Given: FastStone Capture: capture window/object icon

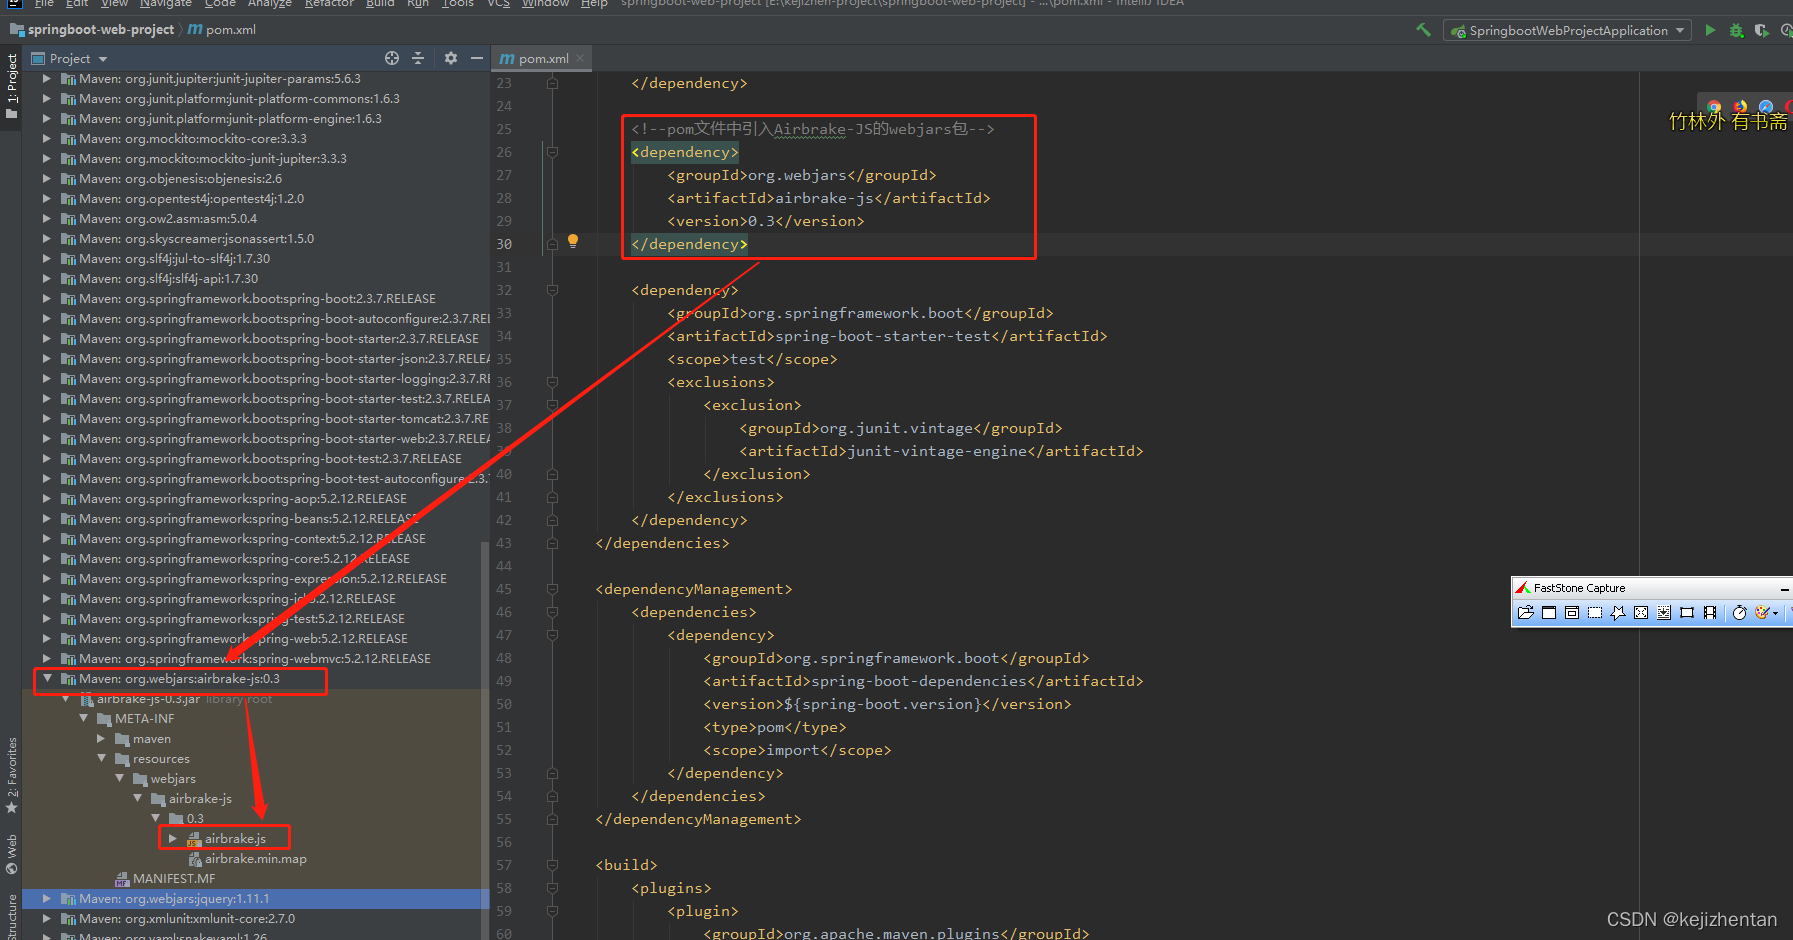Looking at the screenshot, I should (1572, 613).
